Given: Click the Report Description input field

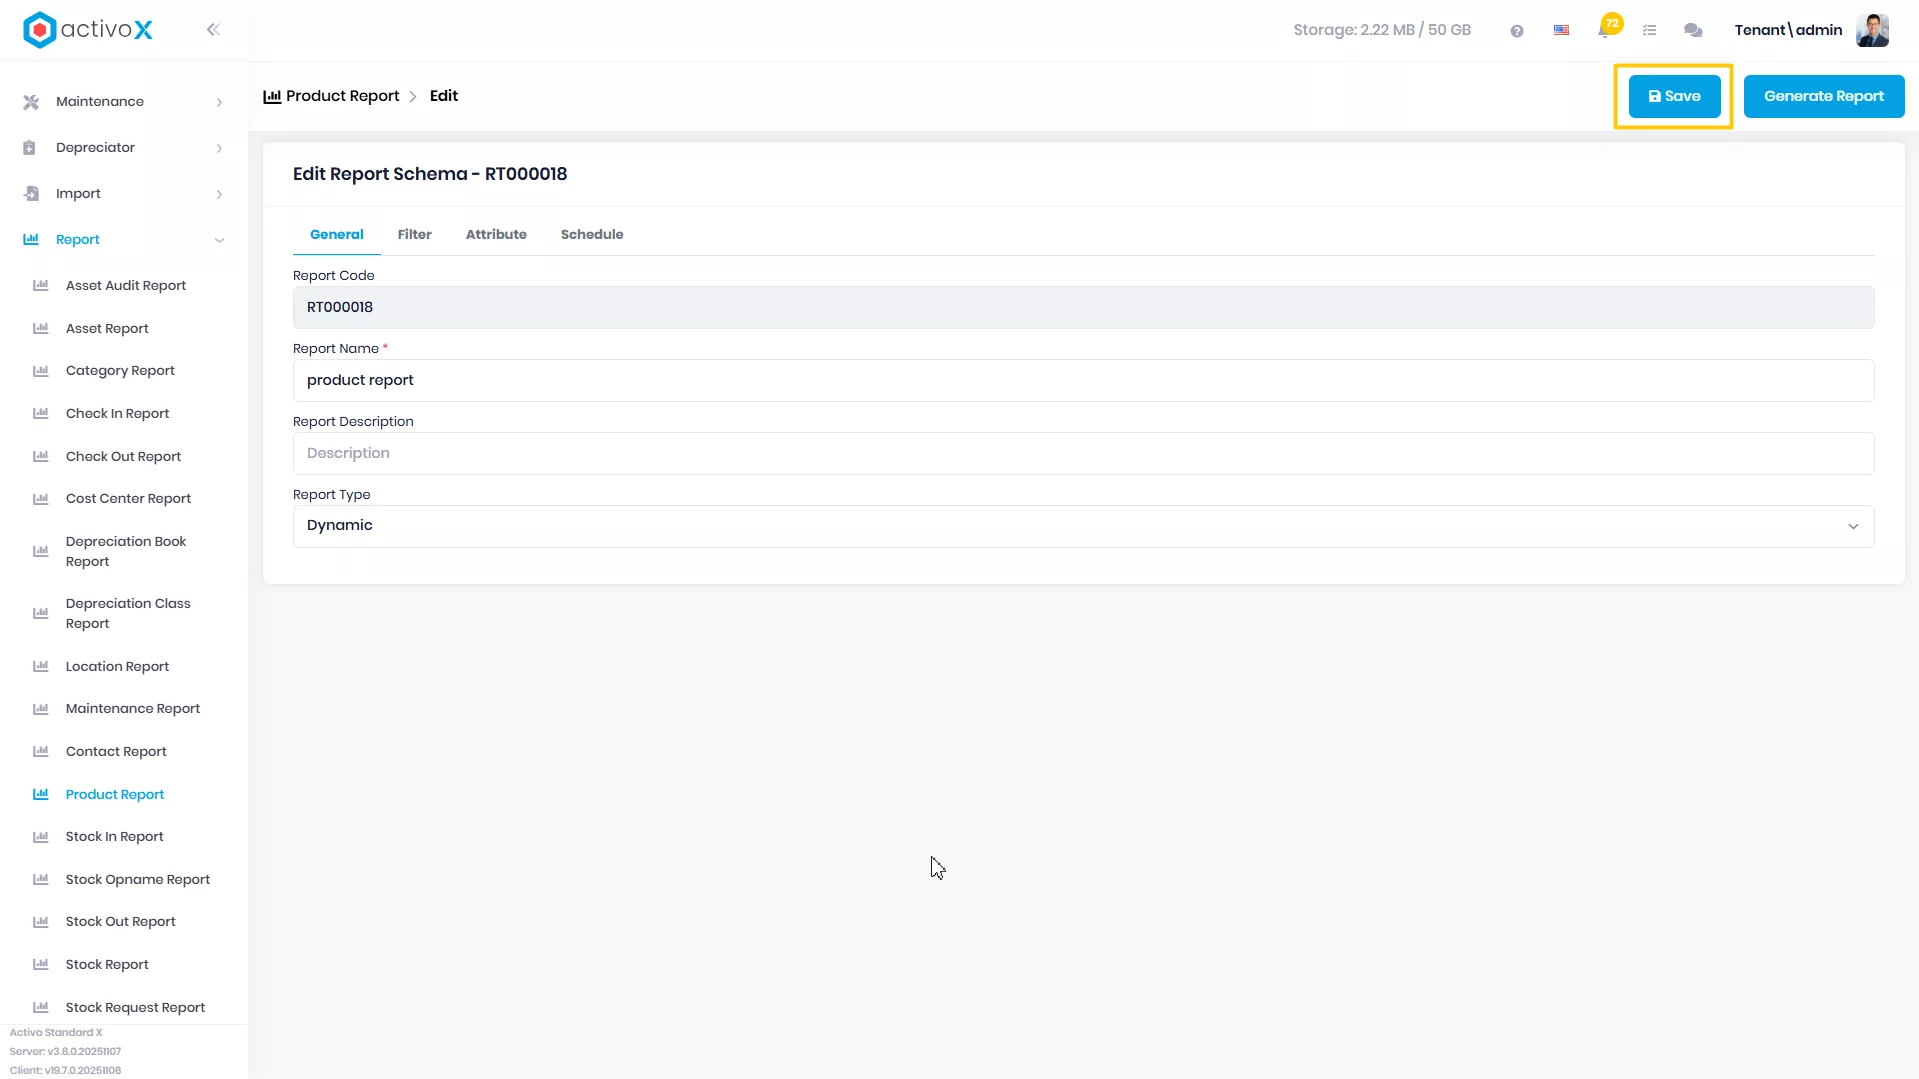Looking at the screenshot, I should coord(1083,454).
